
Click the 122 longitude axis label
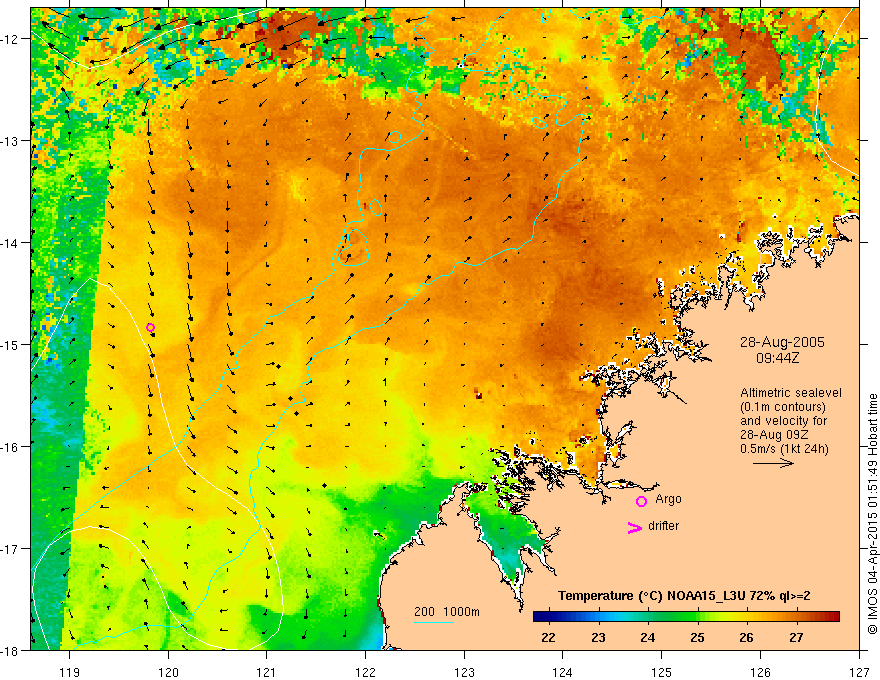[x=365, y=672]
